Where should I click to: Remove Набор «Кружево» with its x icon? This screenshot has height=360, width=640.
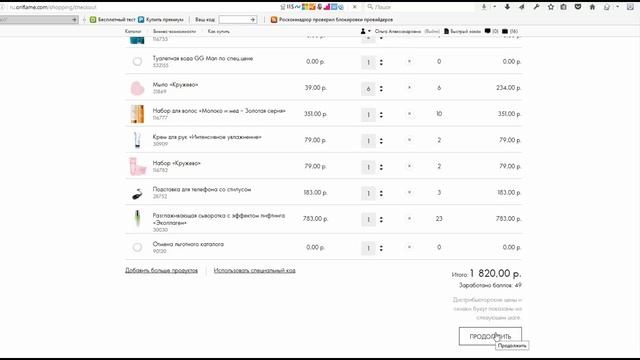click(409, 166)
